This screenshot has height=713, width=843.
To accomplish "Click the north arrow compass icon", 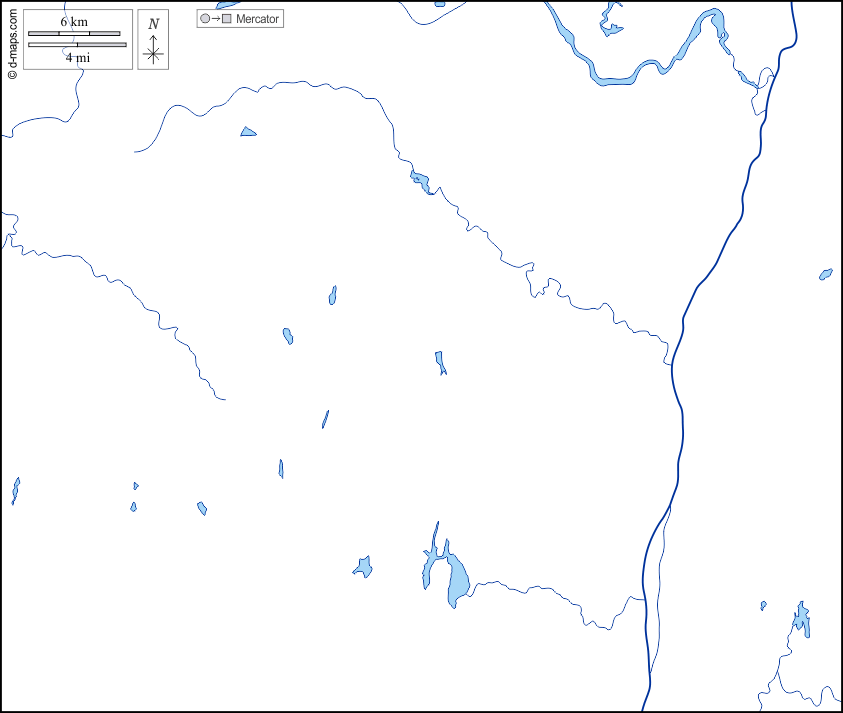I will pyautogui.click(x=153, y=40).
